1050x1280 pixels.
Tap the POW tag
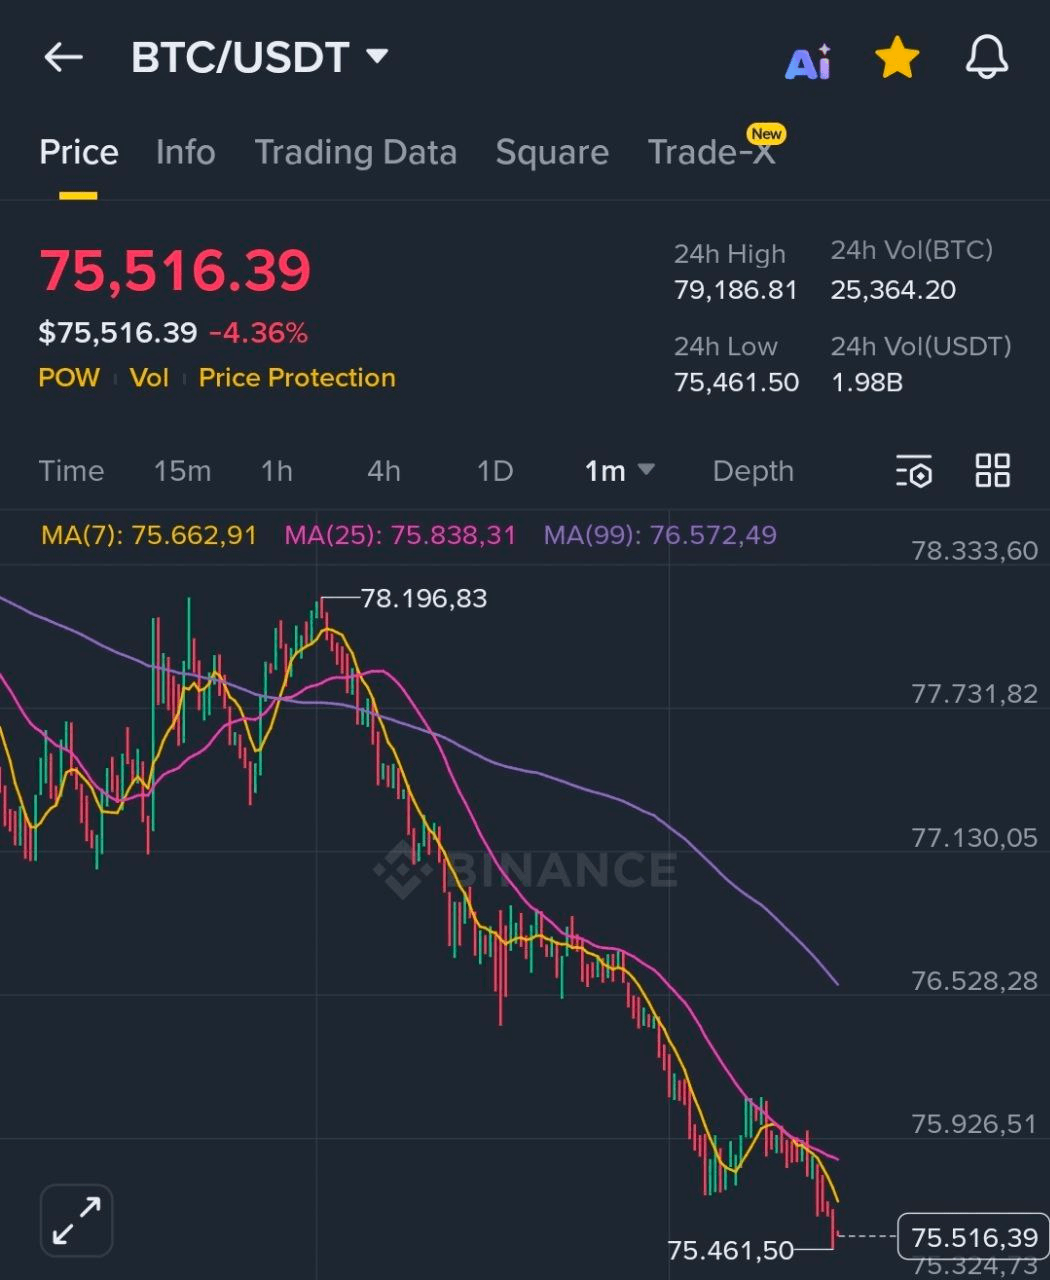click(x=69, y=378)
